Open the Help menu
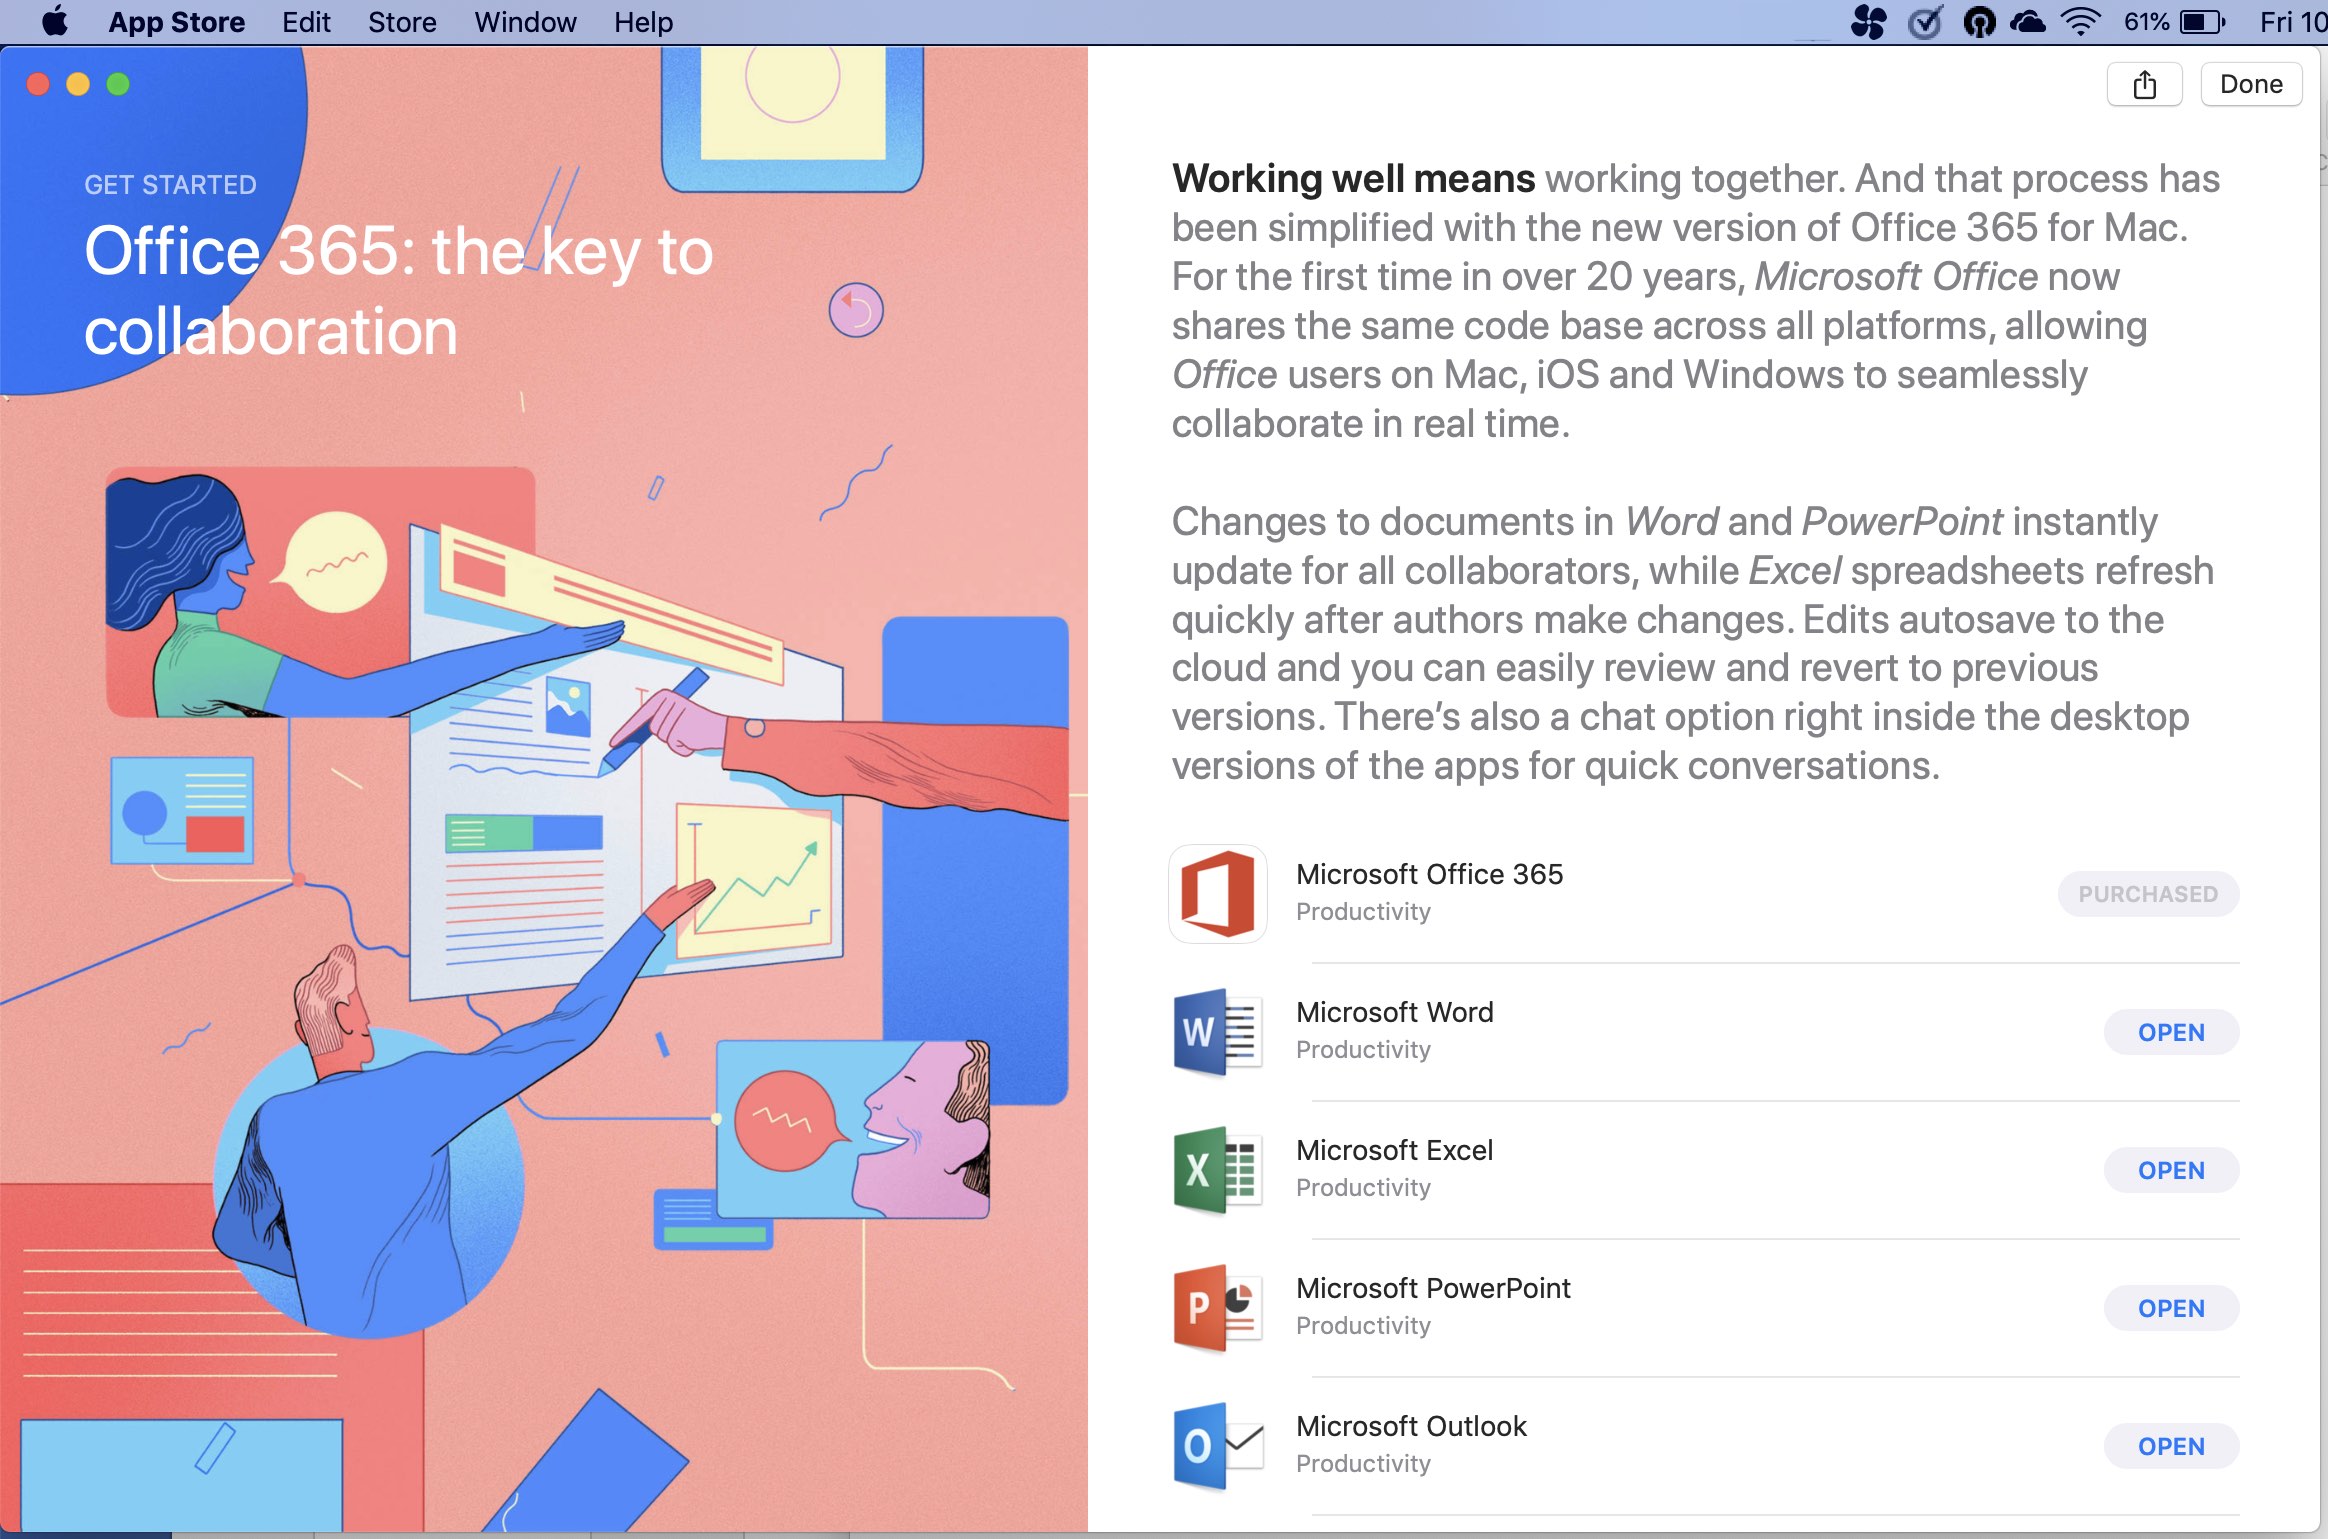The height and width of the screenshot is (1539, 2328). click(643, 21)
